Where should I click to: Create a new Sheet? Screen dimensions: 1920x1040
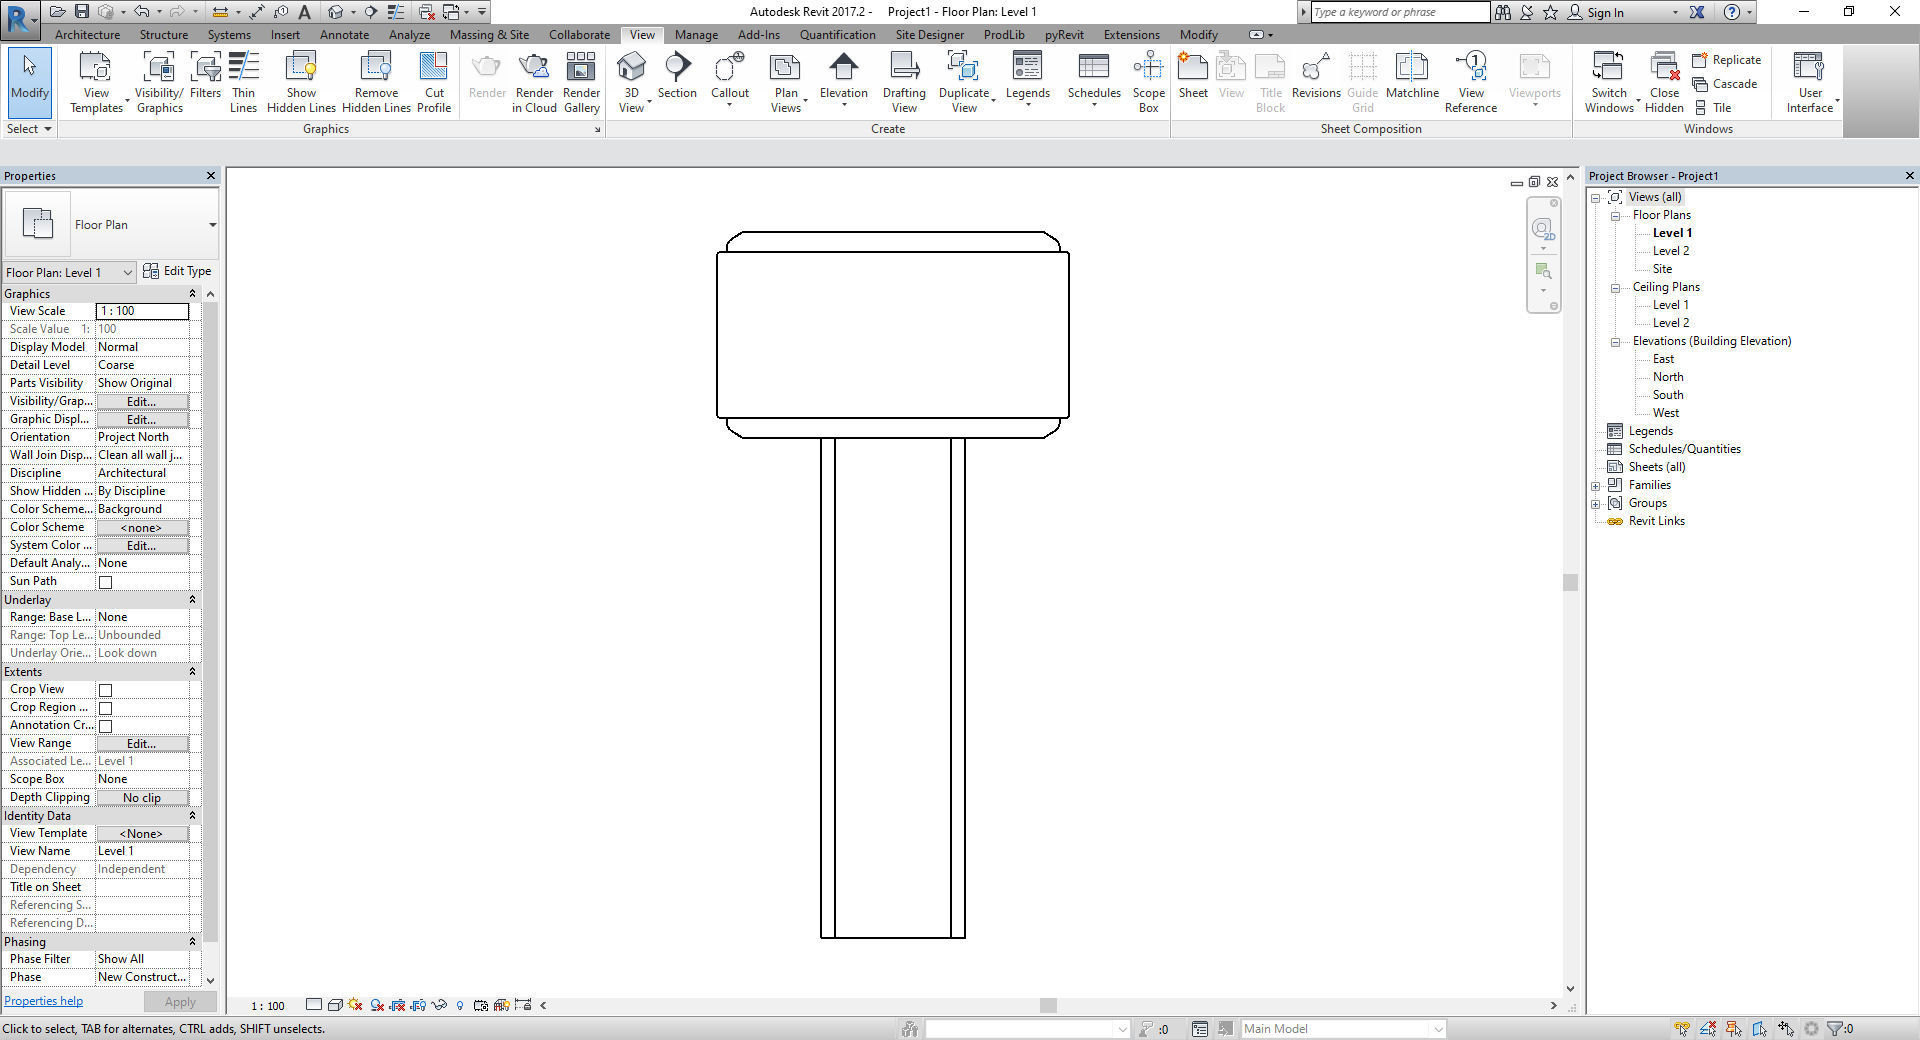point(1193,76)
